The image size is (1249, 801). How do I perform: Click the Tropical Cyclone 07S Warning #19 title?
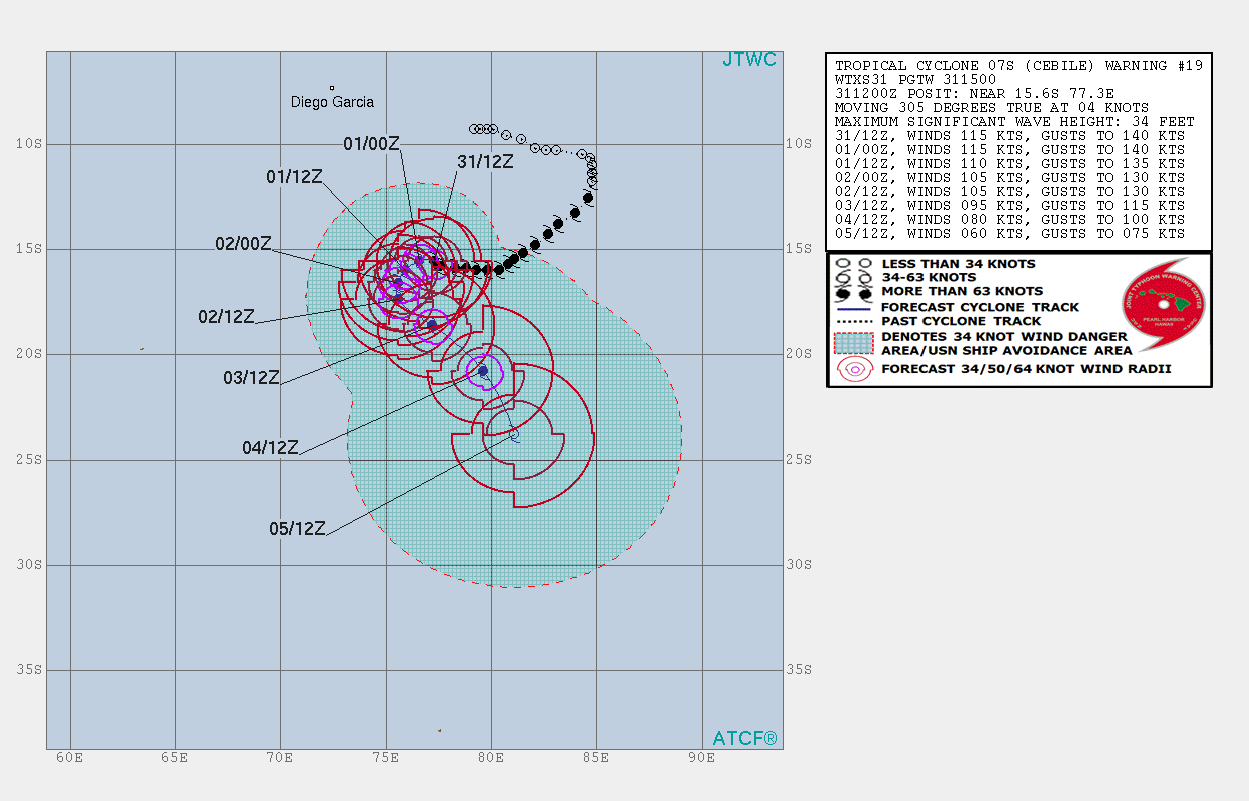click(x=1019, y=65)
